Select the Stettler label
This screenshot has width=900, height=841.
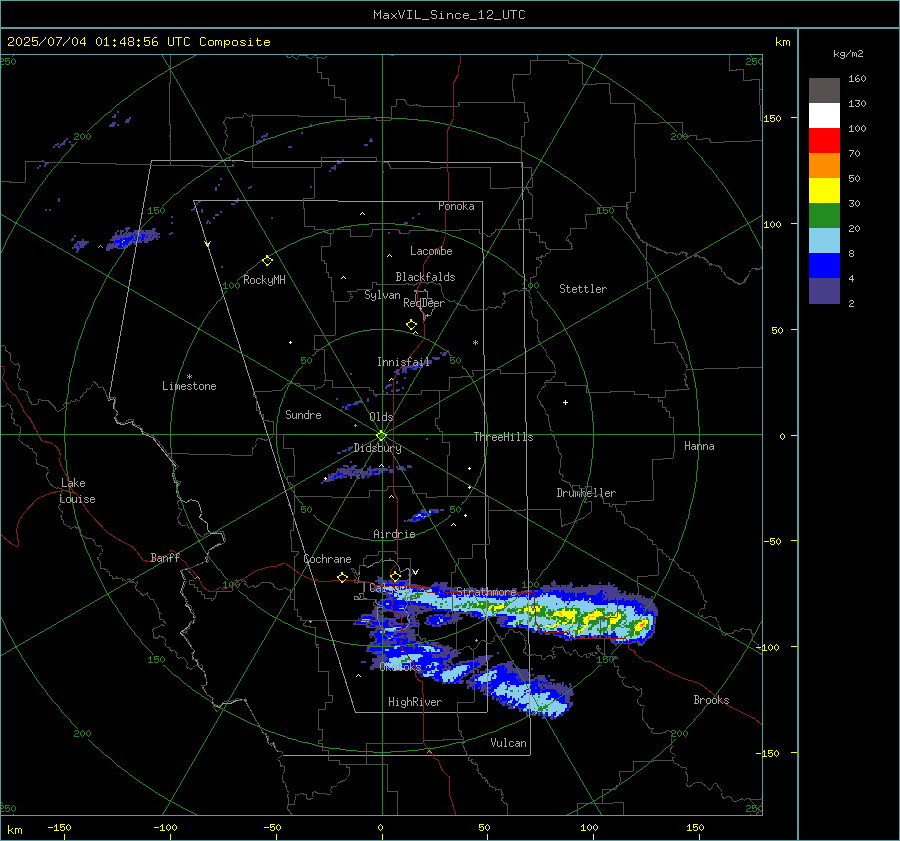pyautogui.click(x=583, y=289)
